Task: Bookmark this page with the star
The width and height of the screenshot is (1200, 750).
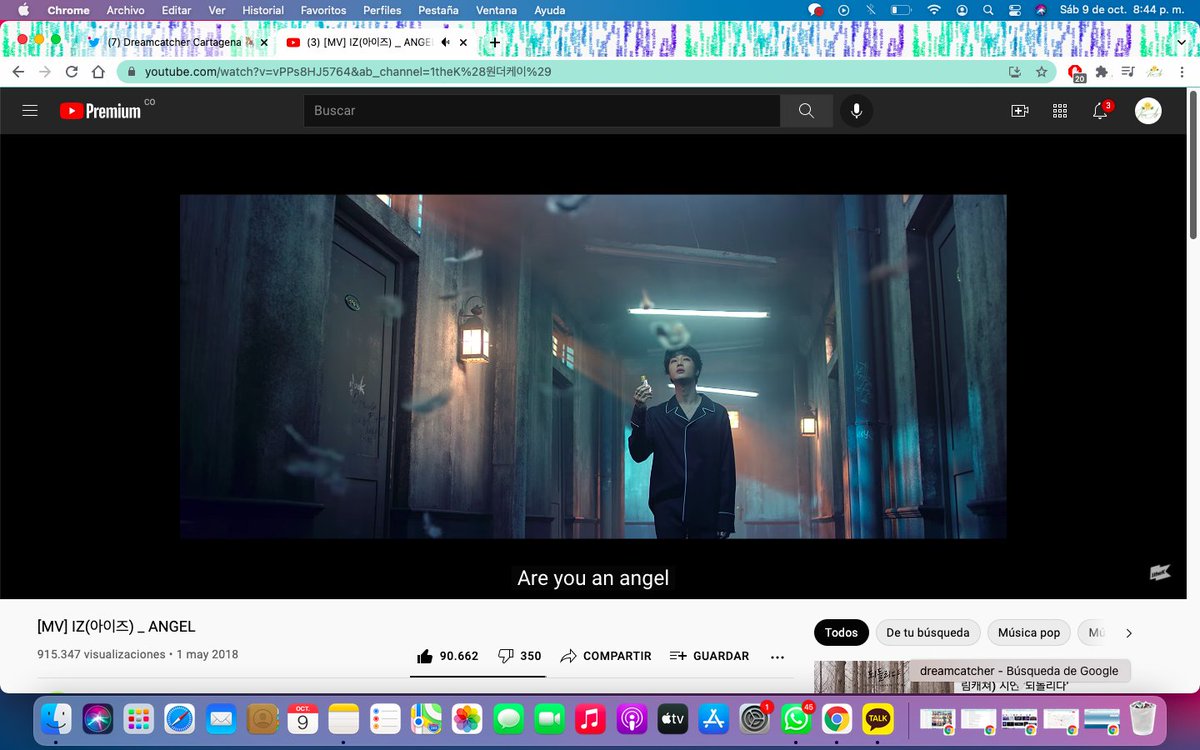Action: 1041,72
